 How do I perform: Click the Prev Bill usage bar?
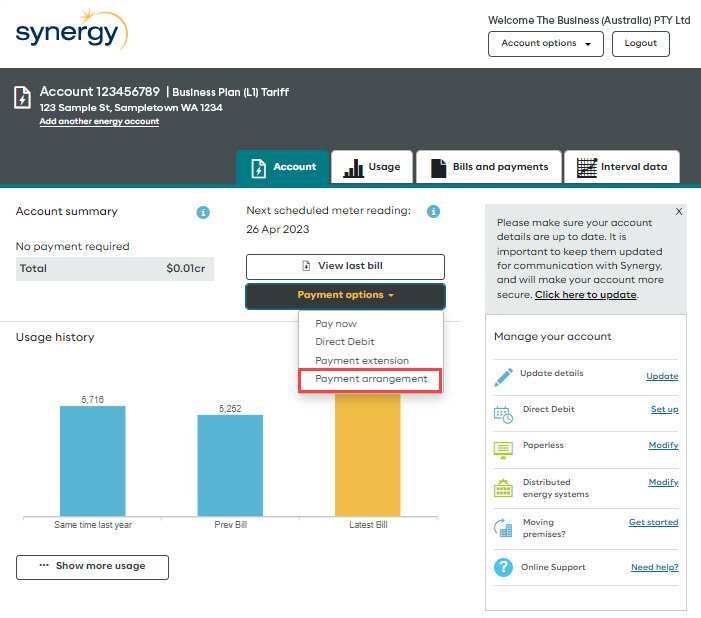(x=230, y=466)
